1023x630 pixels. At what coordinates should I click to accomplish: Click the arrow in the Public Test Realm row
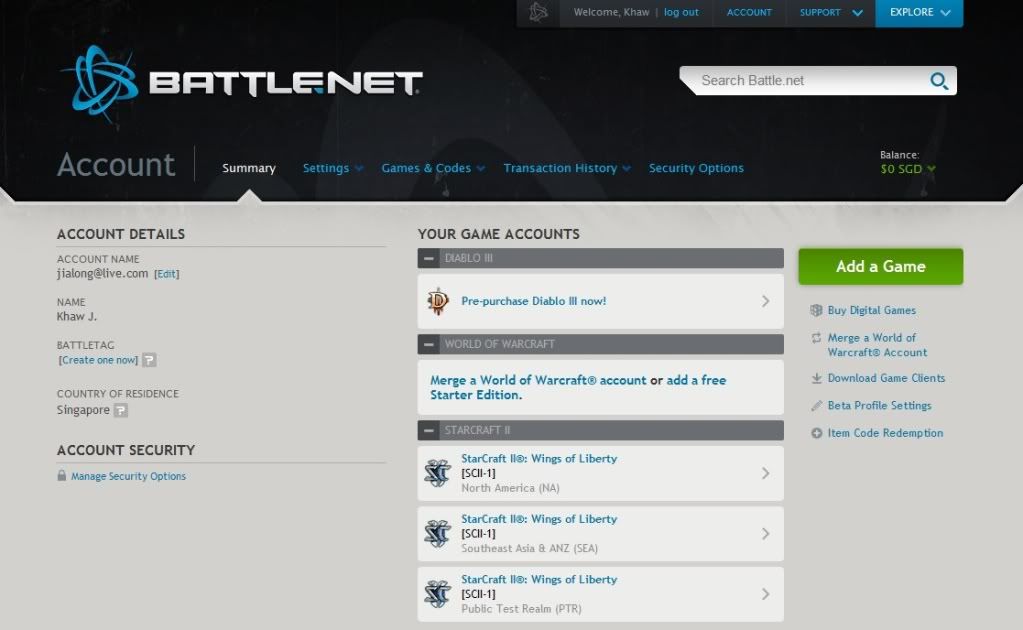tap(765, 594)
